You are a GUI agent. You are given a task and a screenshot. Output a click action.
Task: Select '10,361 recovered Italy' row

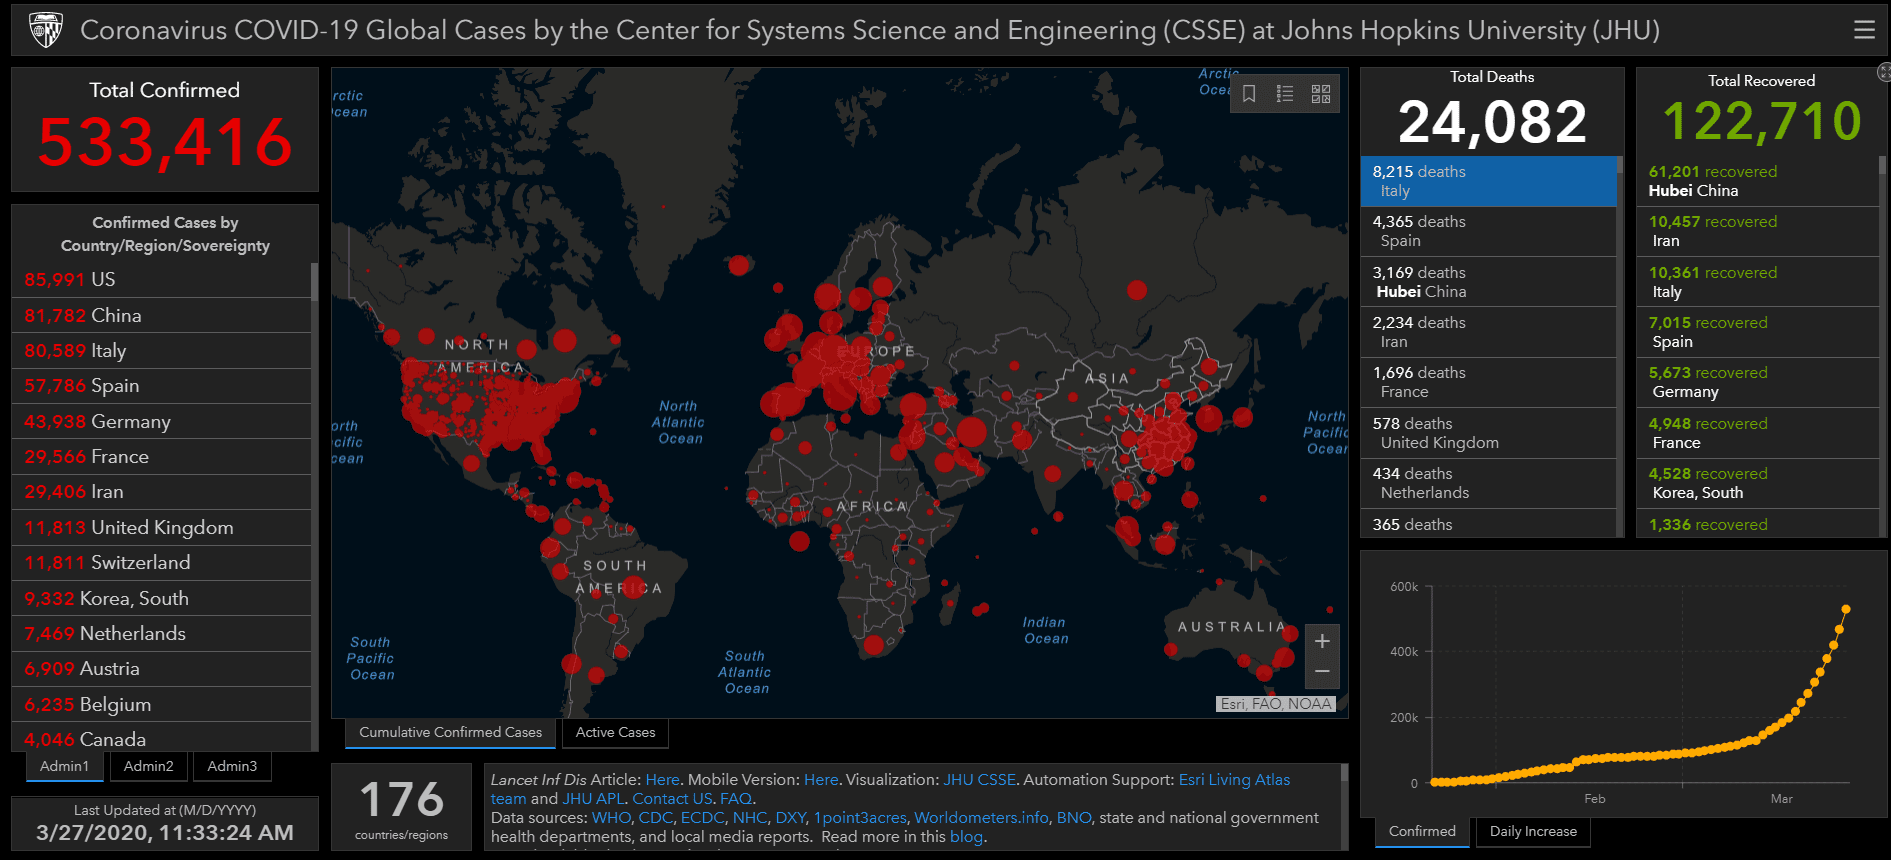click(x=1758, y=282)
